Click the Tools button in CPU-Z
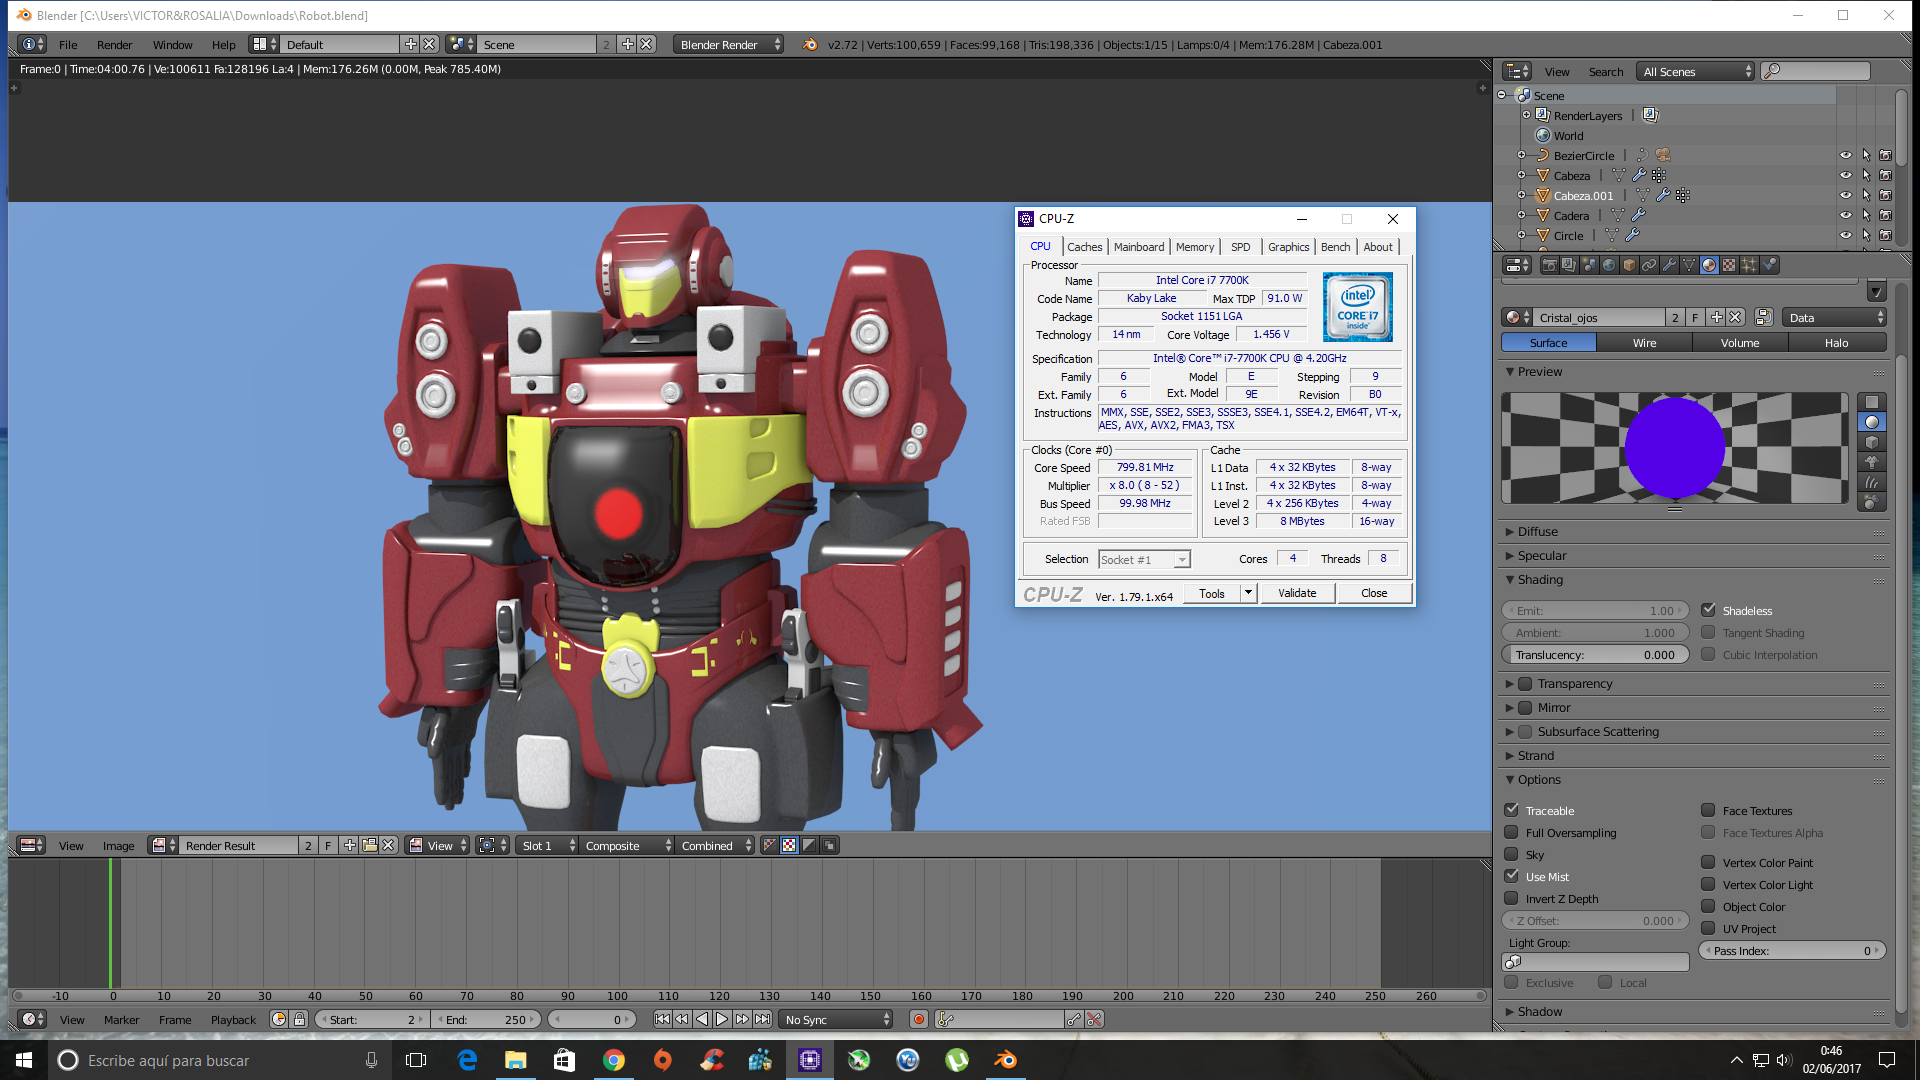This screenshot has width=1920, height=1080. coord(1212,593)
